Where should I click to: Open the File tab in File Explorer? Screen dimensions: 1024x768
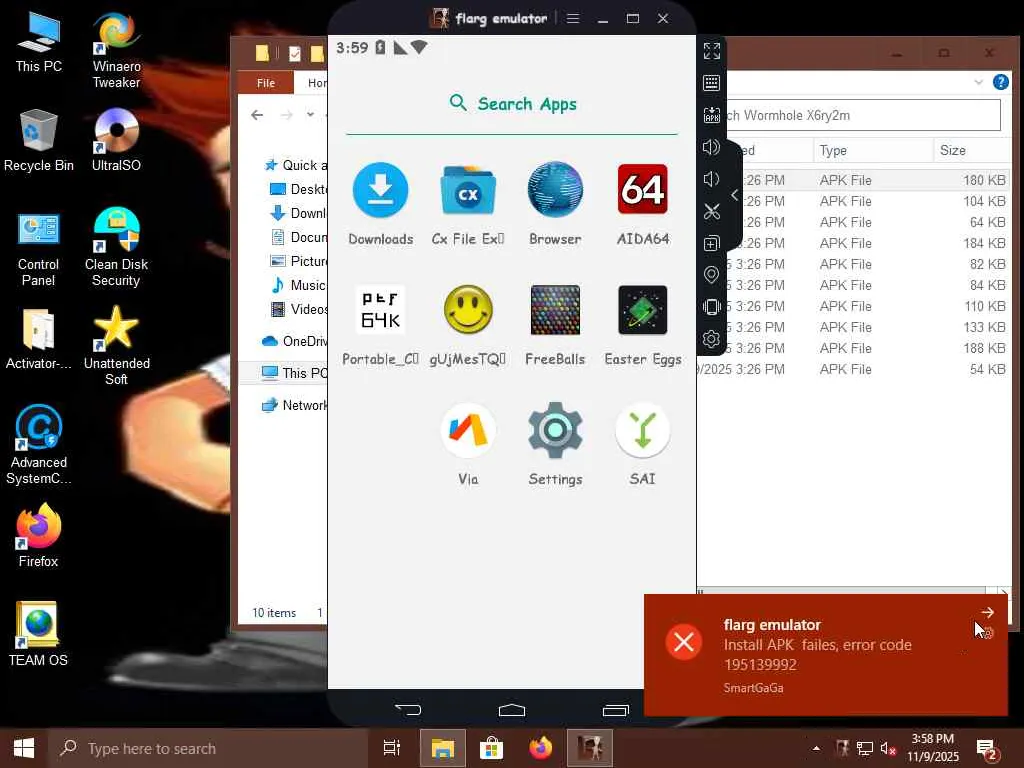(x=266, y=83)
